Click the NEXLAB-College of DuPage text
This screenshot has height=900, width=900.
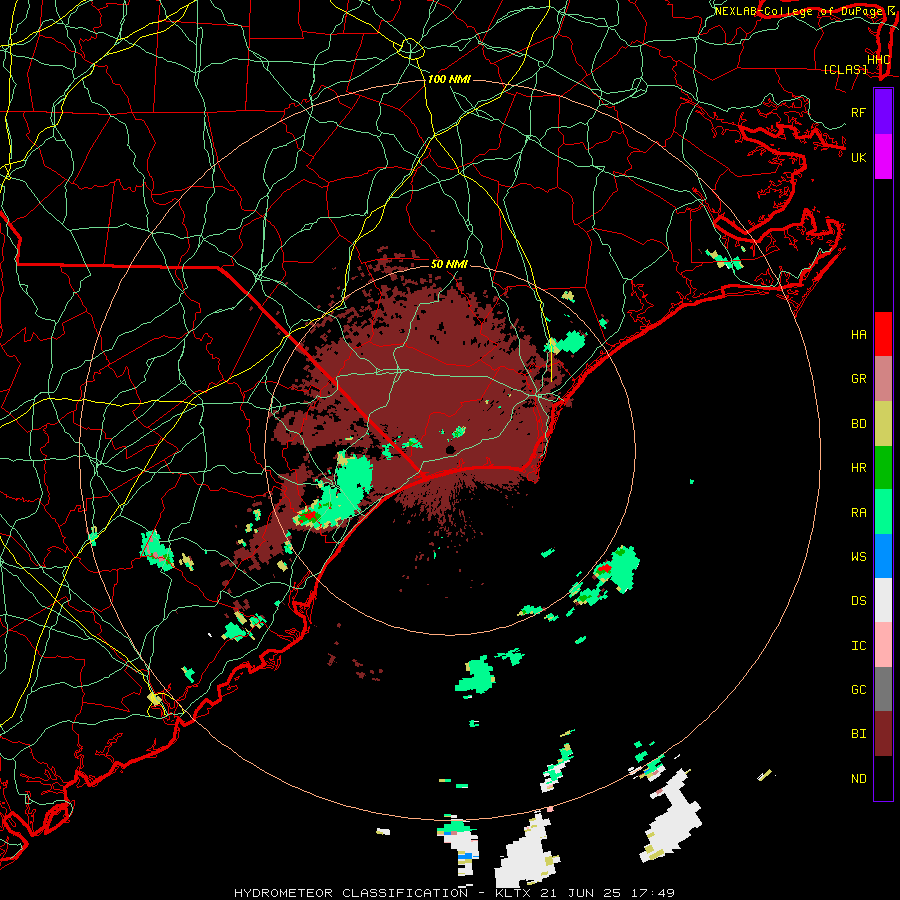[796, 11]
